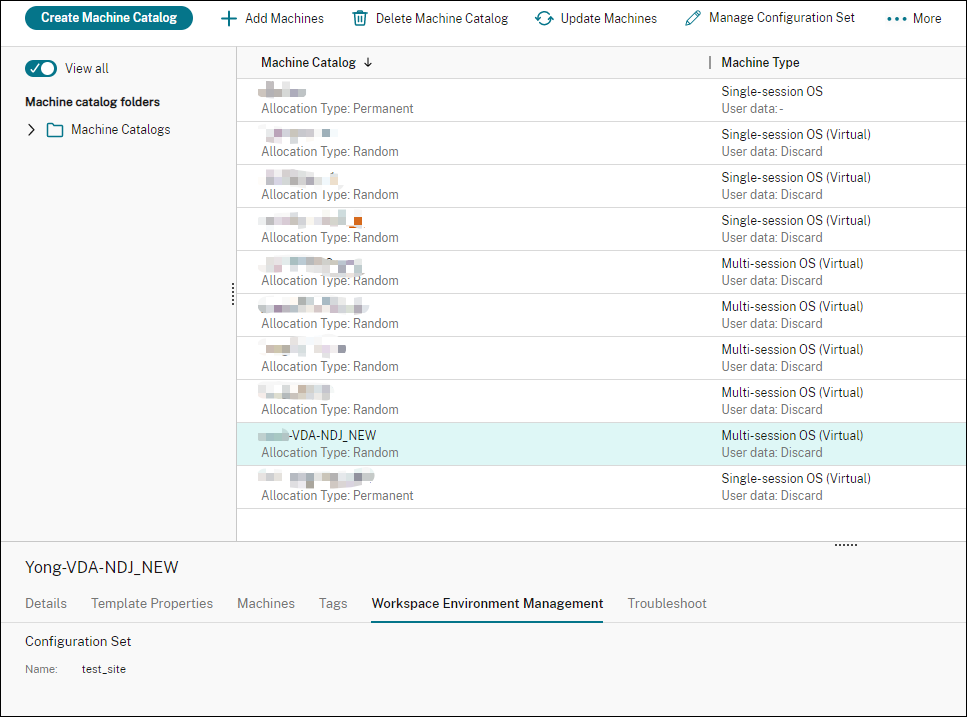
Task: Sort by the Machine Catalog column arrow
Action: [x=368, y=62]
